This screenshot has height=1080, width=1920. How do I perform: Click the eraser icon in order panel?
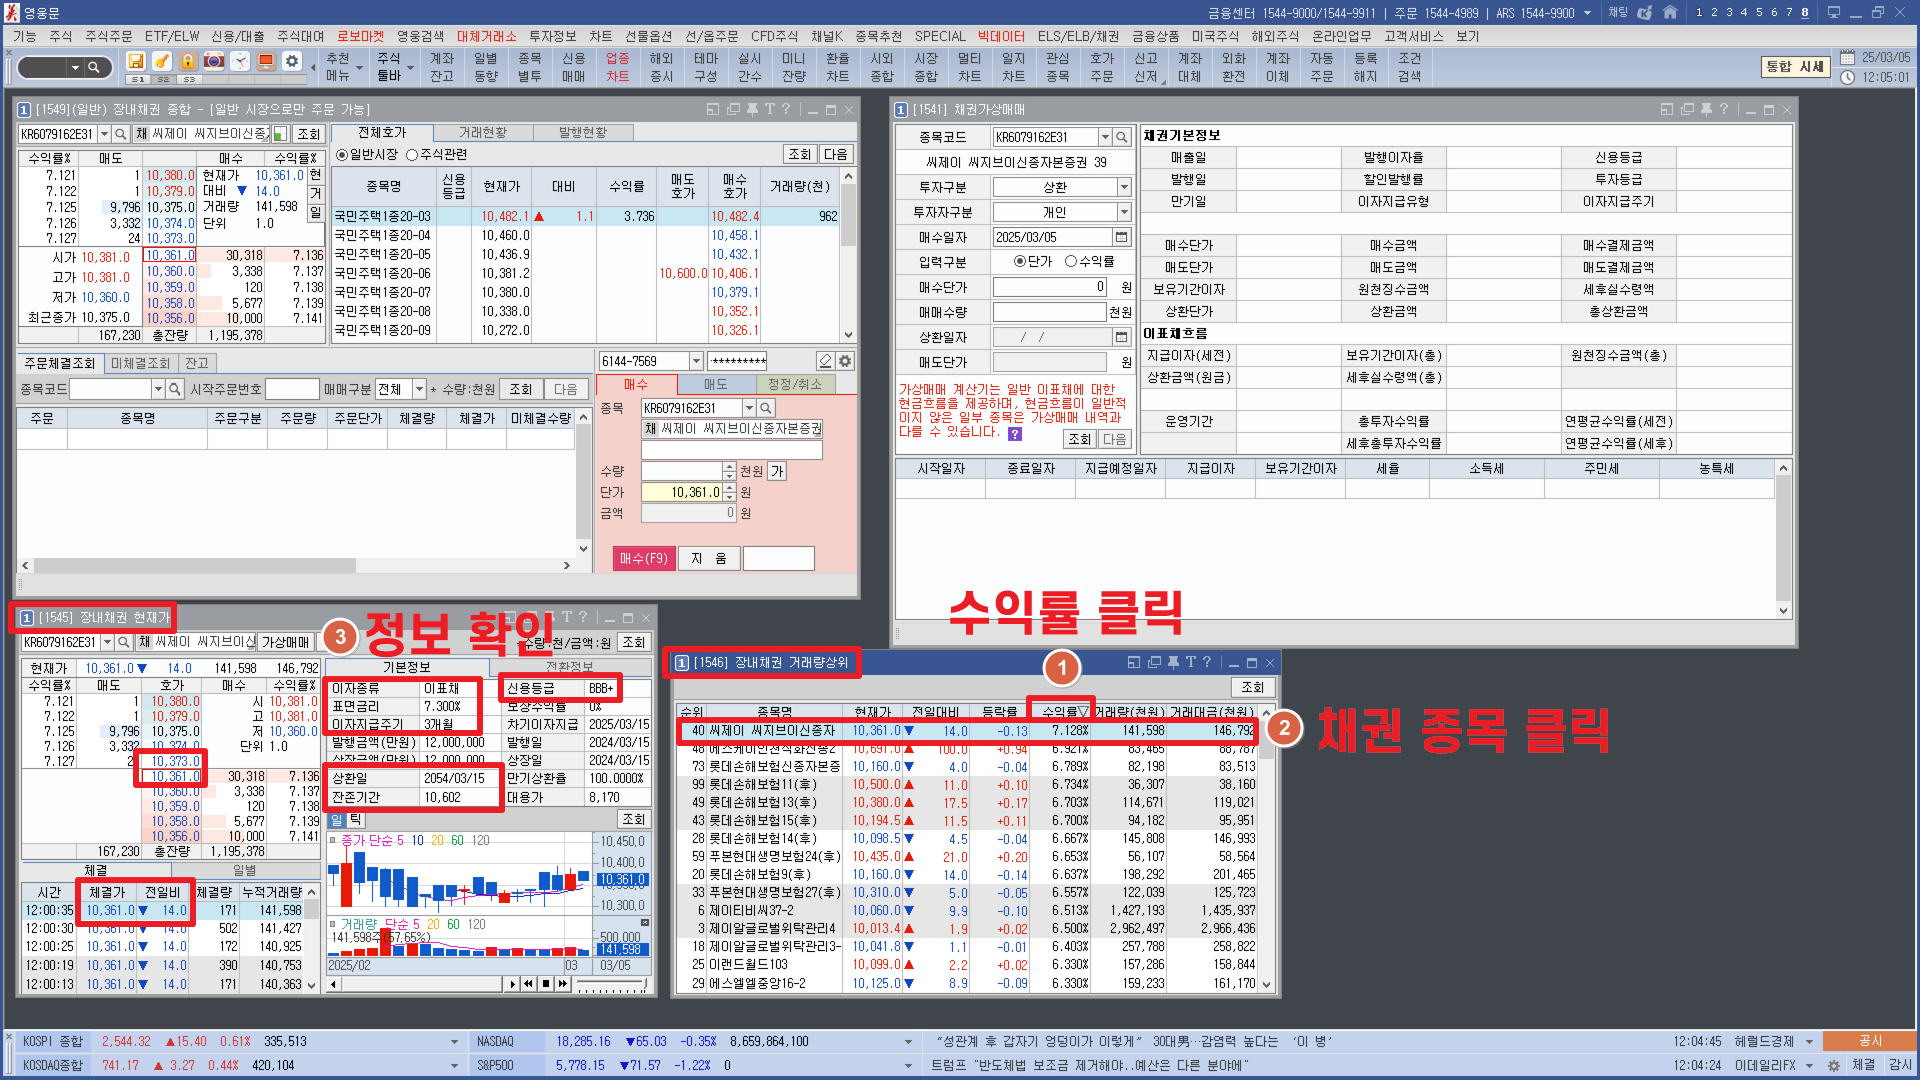(825, 361)
